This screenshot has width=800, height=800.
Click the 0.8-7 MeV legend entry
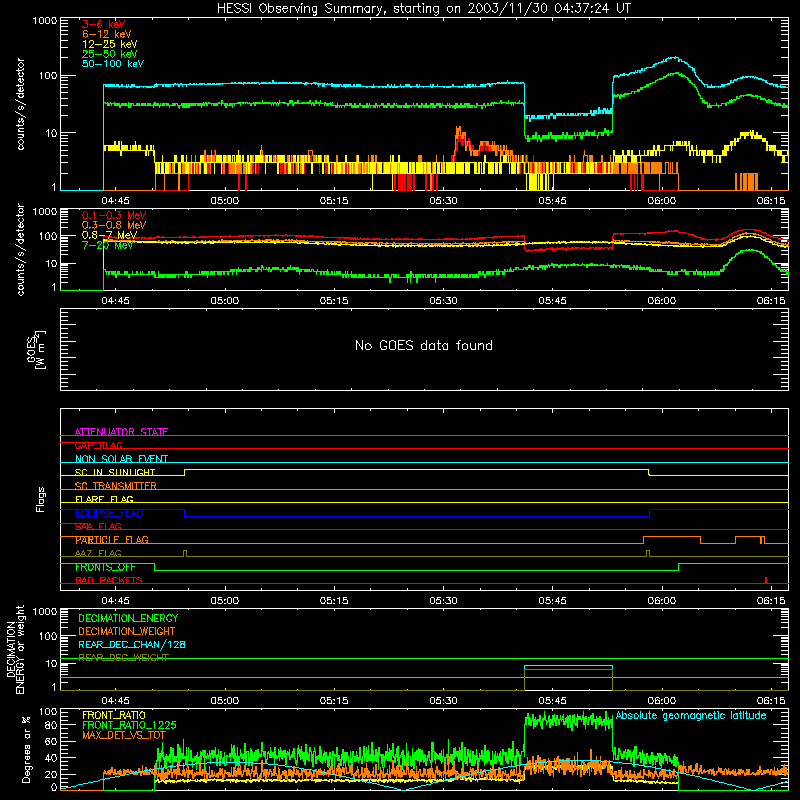coord(109,235)
